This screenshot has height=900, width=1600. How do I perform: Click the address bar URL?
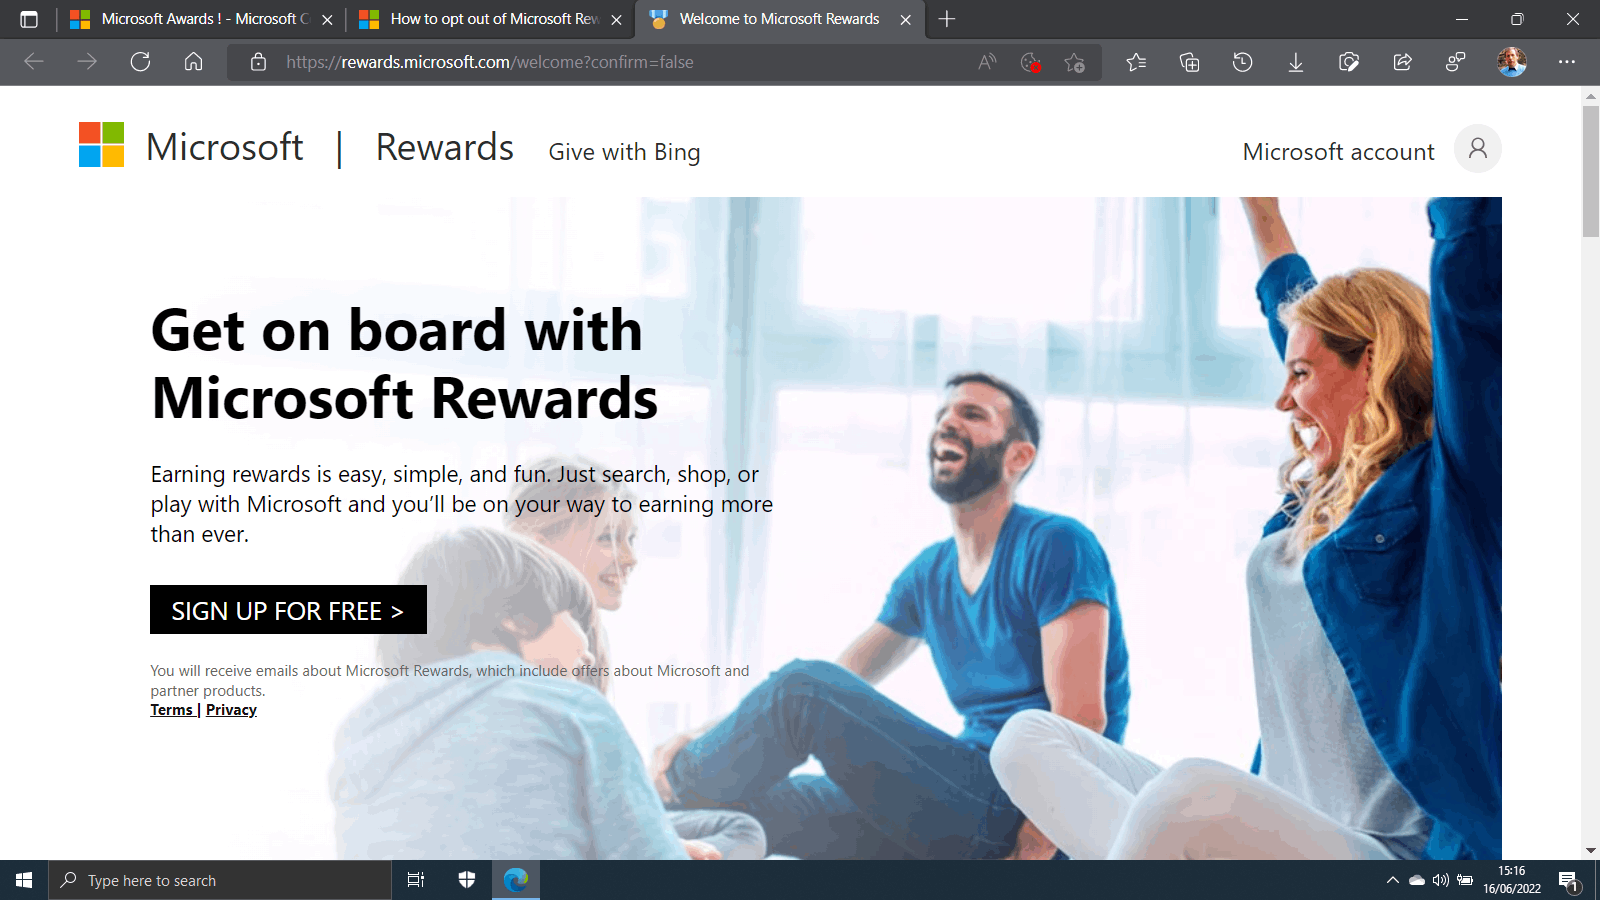click(489, 62)
